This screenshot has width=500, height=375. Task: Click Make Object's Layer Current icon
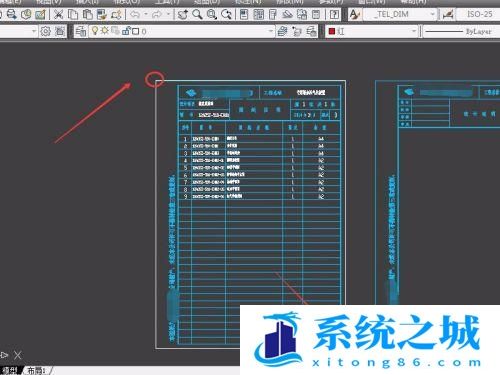point(282,31)
